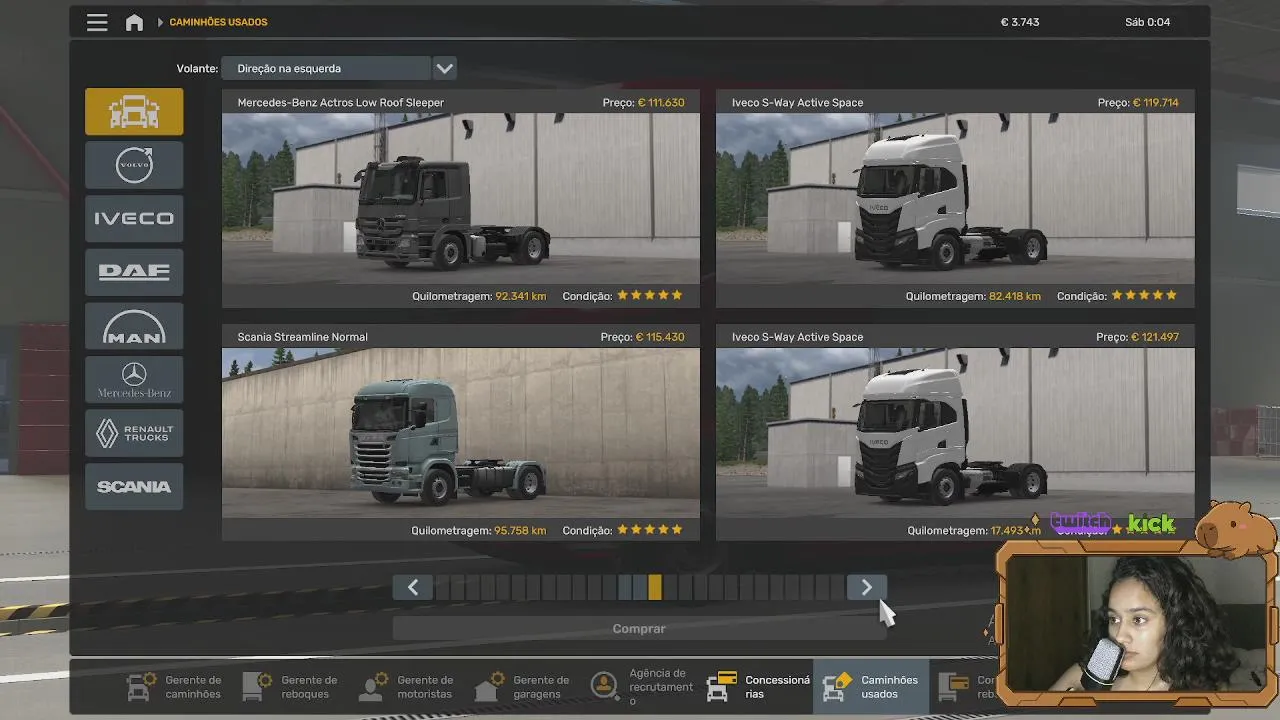Screen dimensions: 1280x720
Task: Open Gerente de caminhões tab
Action: point(175,687)
